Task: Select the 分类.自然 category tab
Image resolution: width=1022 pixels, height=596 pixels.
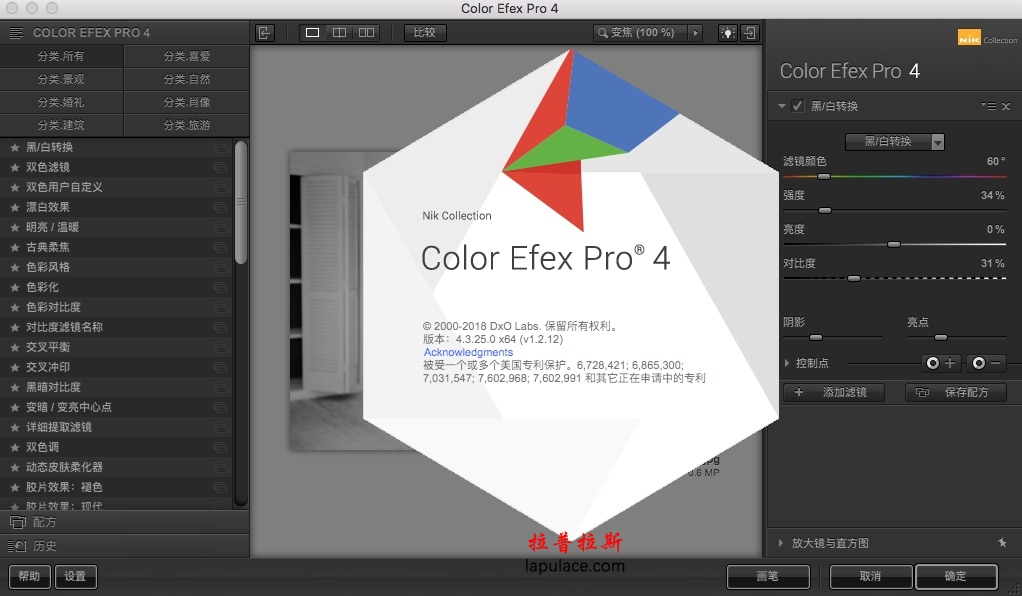Action: click(187, 79)
